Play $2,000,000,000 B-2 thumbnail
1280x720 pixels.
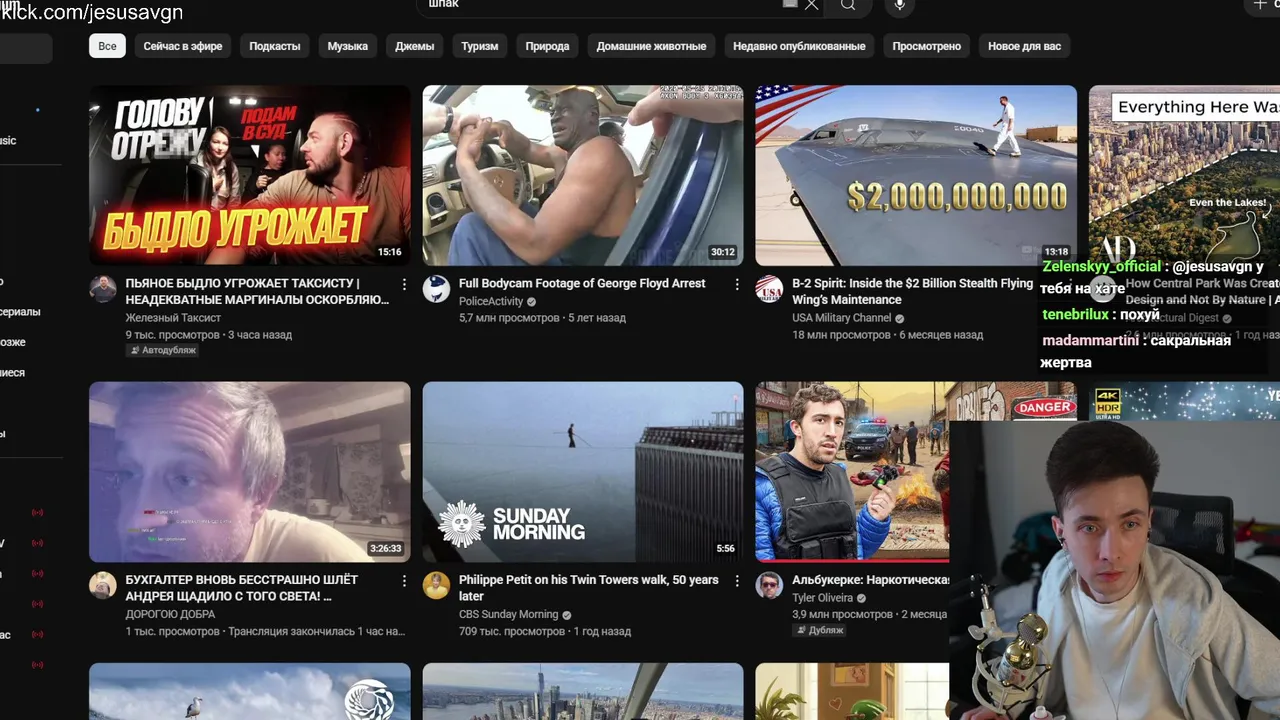(x=916, y=175)
